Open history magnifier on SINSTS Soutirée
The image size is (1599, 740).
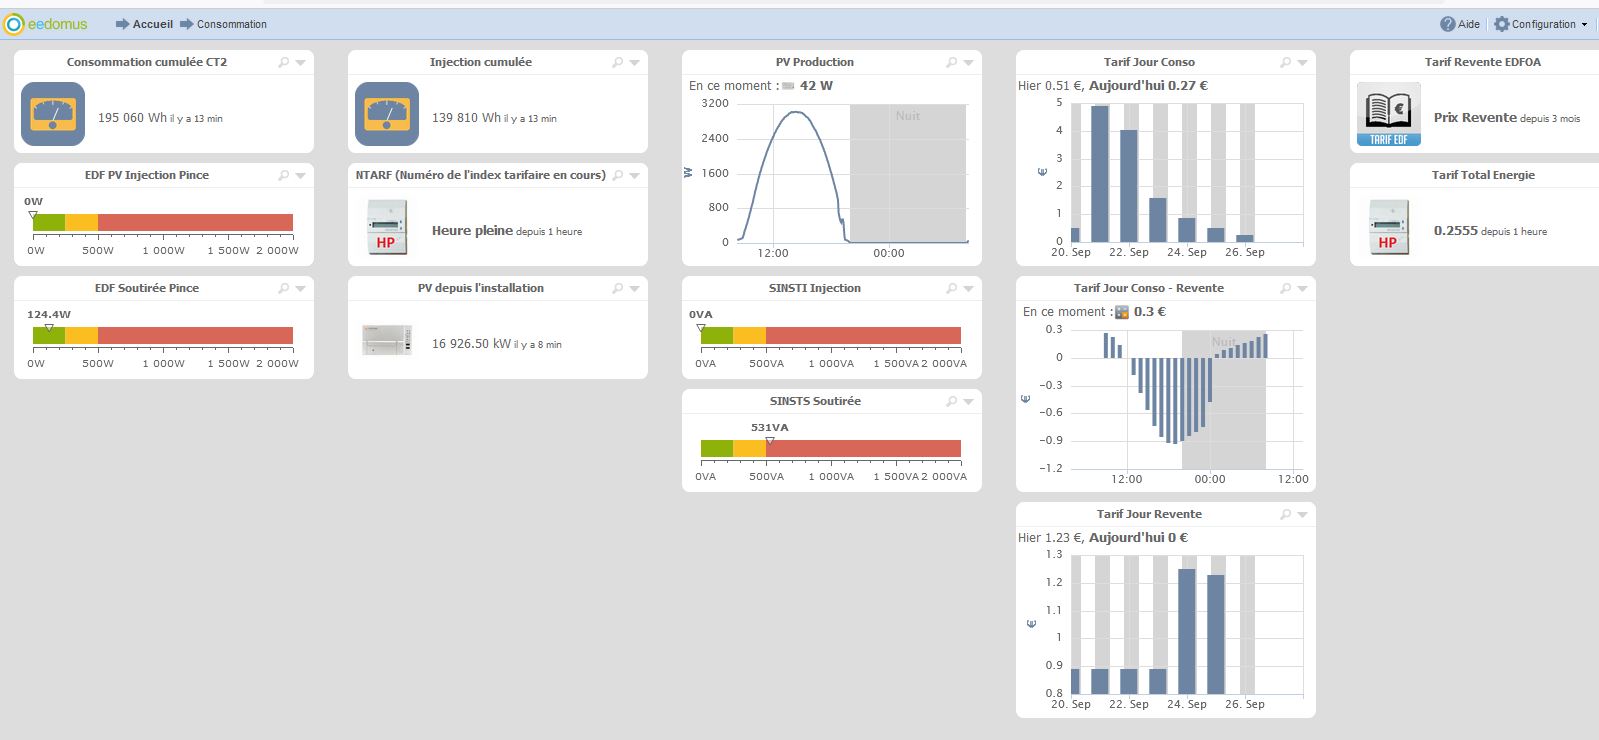[x=952, y=401]
